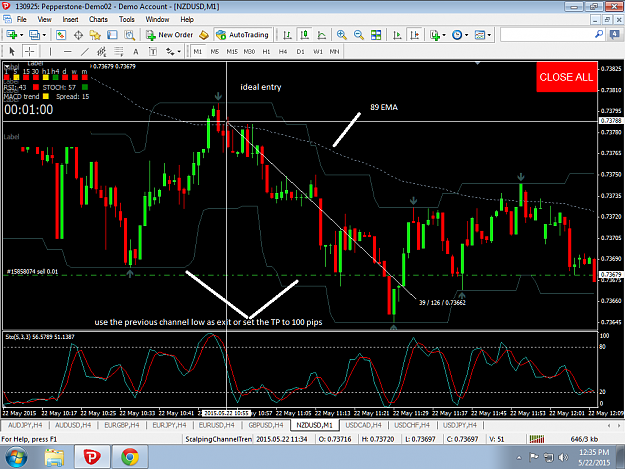Open the Periodicity clock icon
Screen dimensions: 625x469
(x=457, y=35)
